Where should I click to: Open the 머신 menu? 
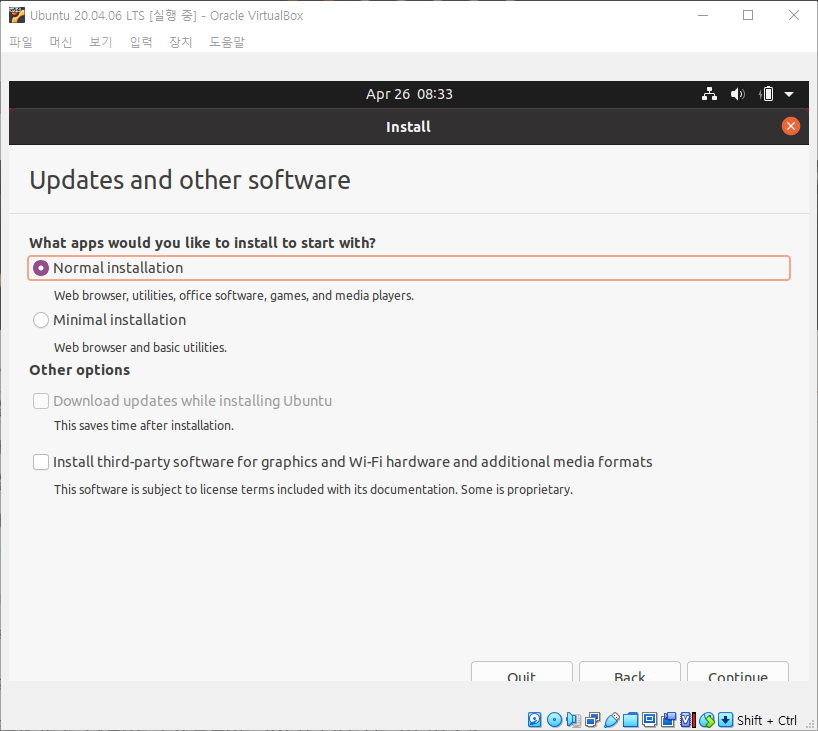point(61,42)
